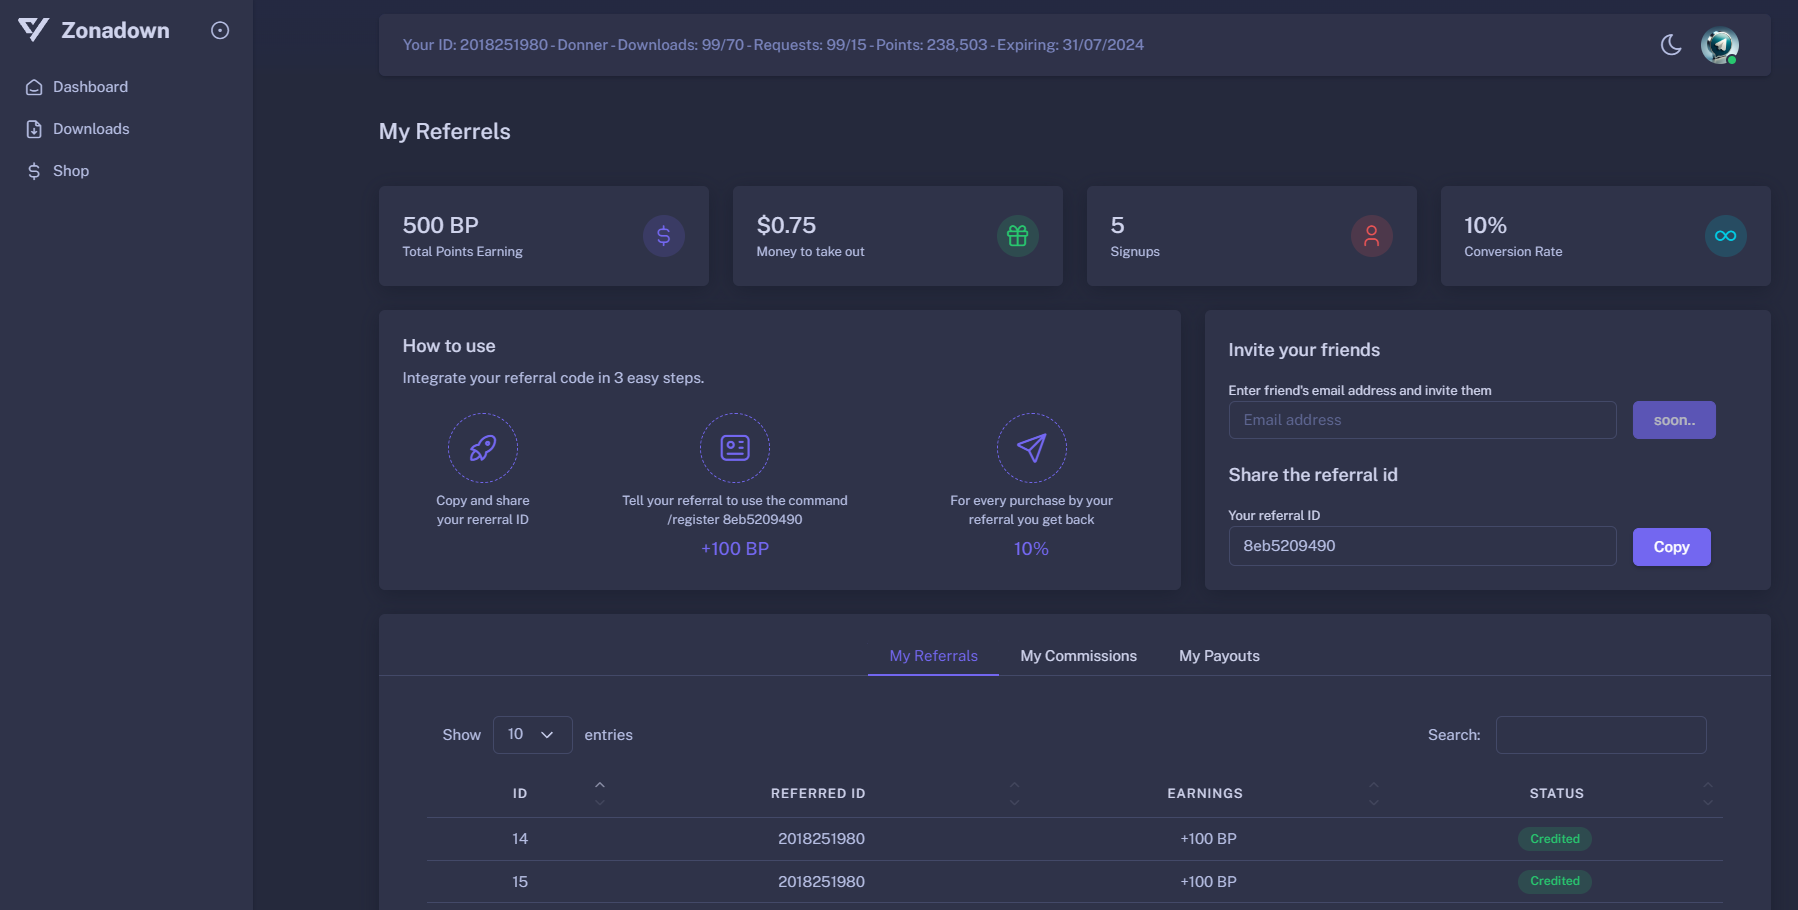1798x910 pixels.
Task: Select ID cell 14
Action: [520, 839]
